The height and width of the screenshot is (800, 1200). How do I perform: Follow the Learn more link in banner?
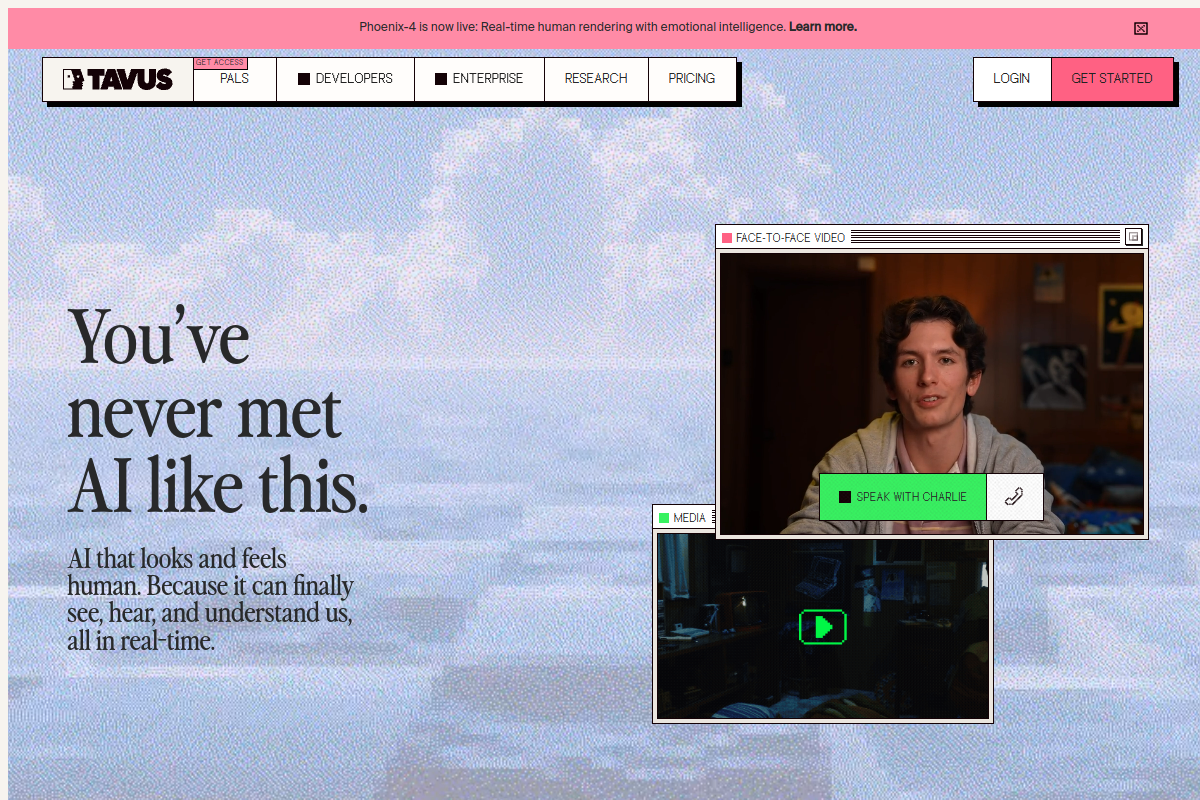tap(823, 27)
